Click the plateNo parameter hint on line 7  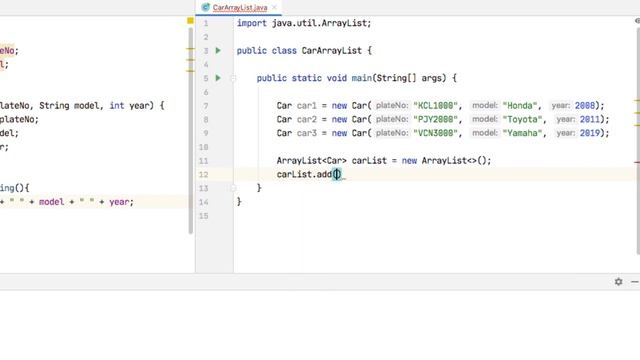coord(392,106)
